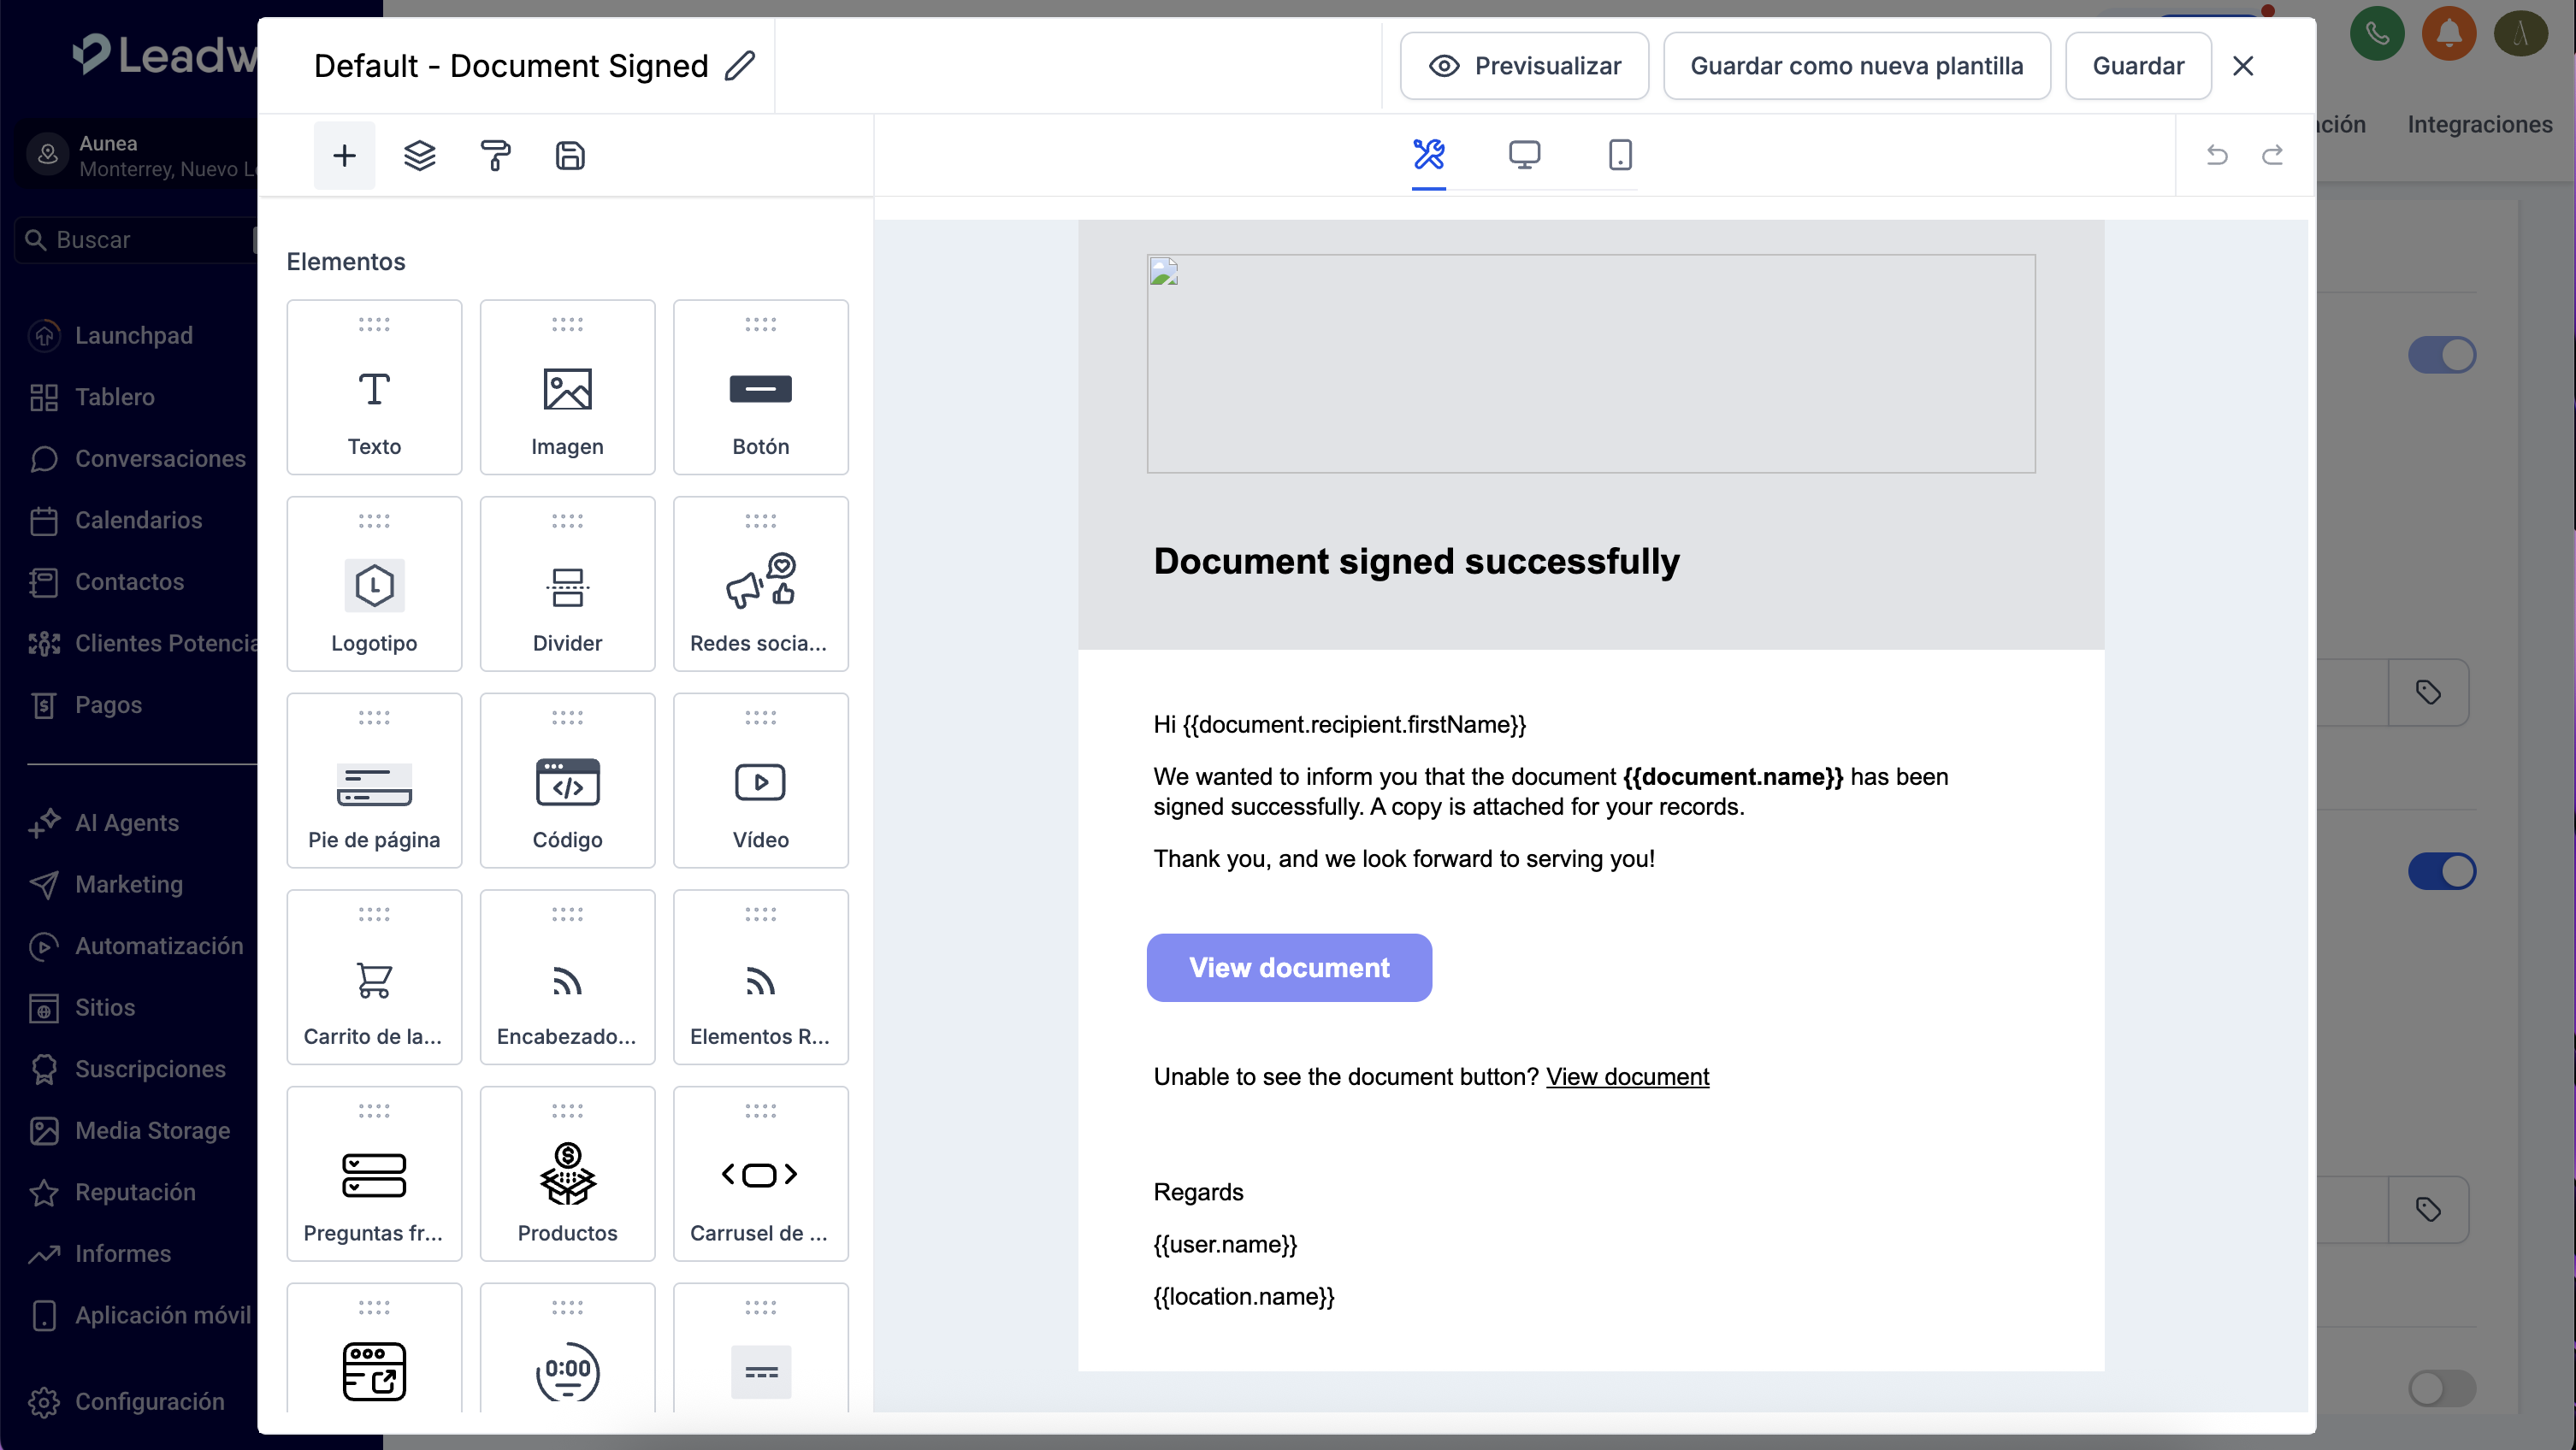Select the design tools editor tab
This screenshot has height=1450, width=2576.
tap(1428, 155)
